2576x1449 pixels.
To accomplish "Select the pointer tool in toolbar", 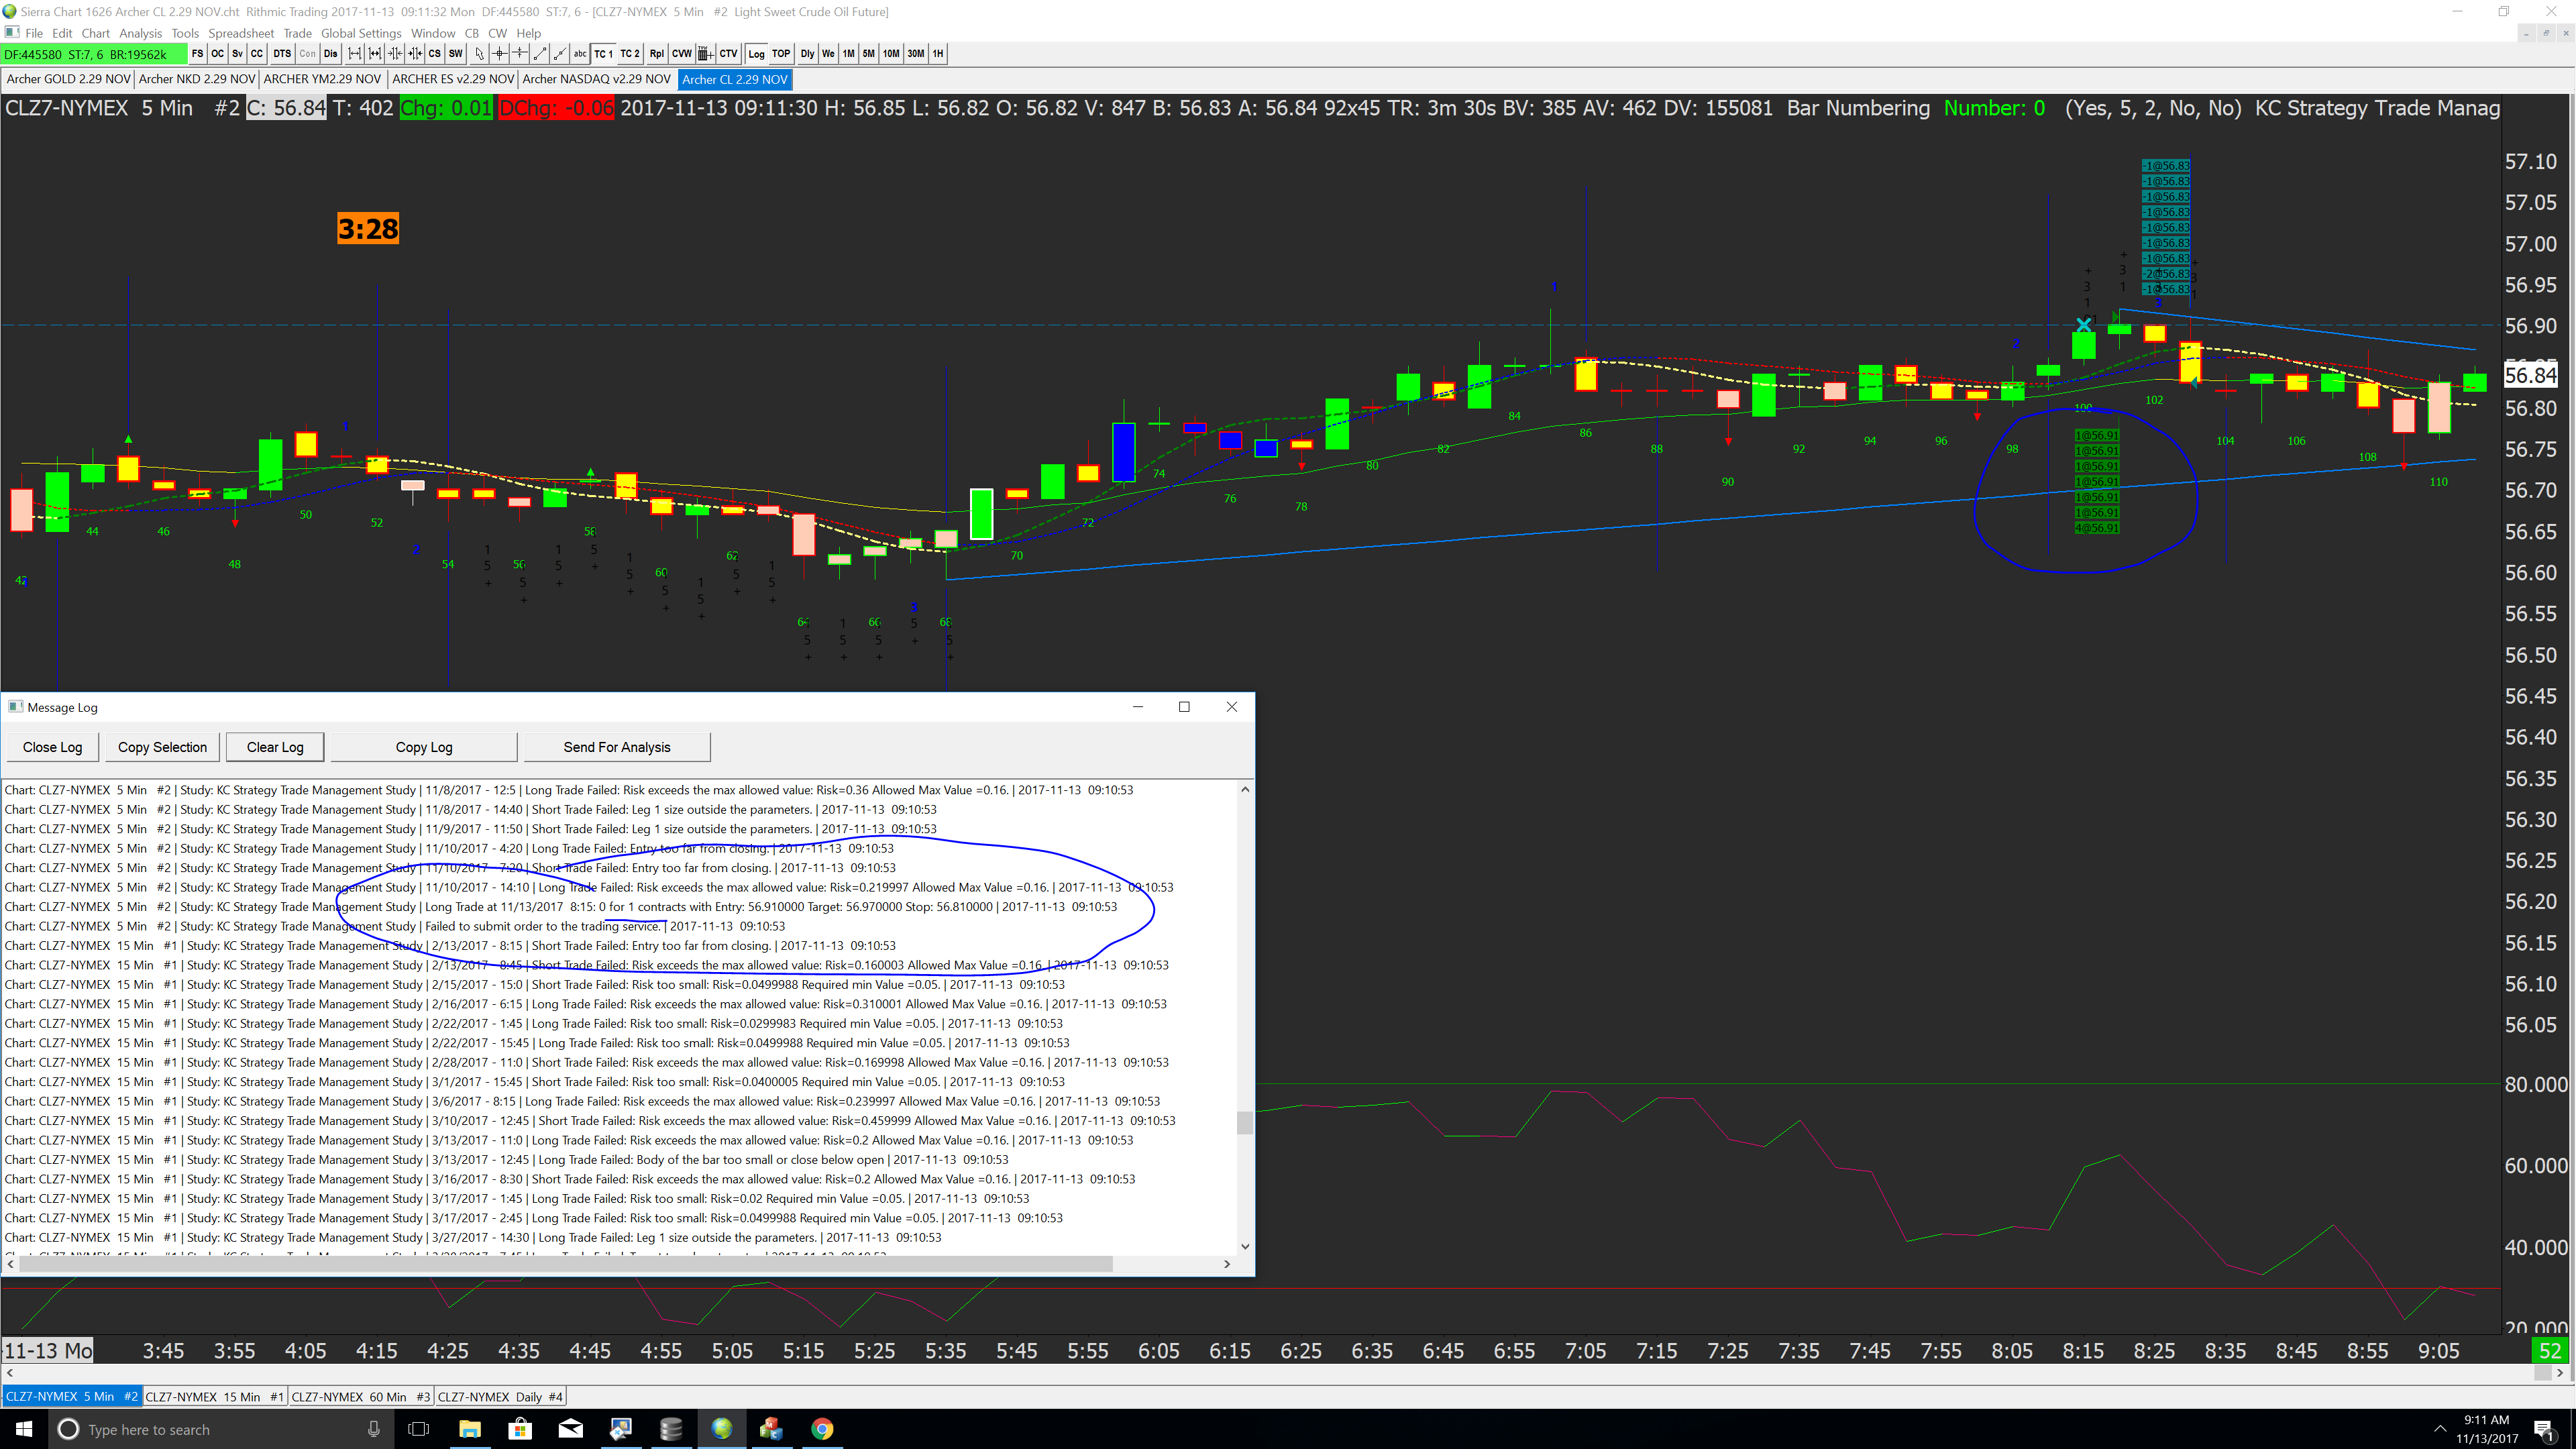I will click(x=480, y=54).
